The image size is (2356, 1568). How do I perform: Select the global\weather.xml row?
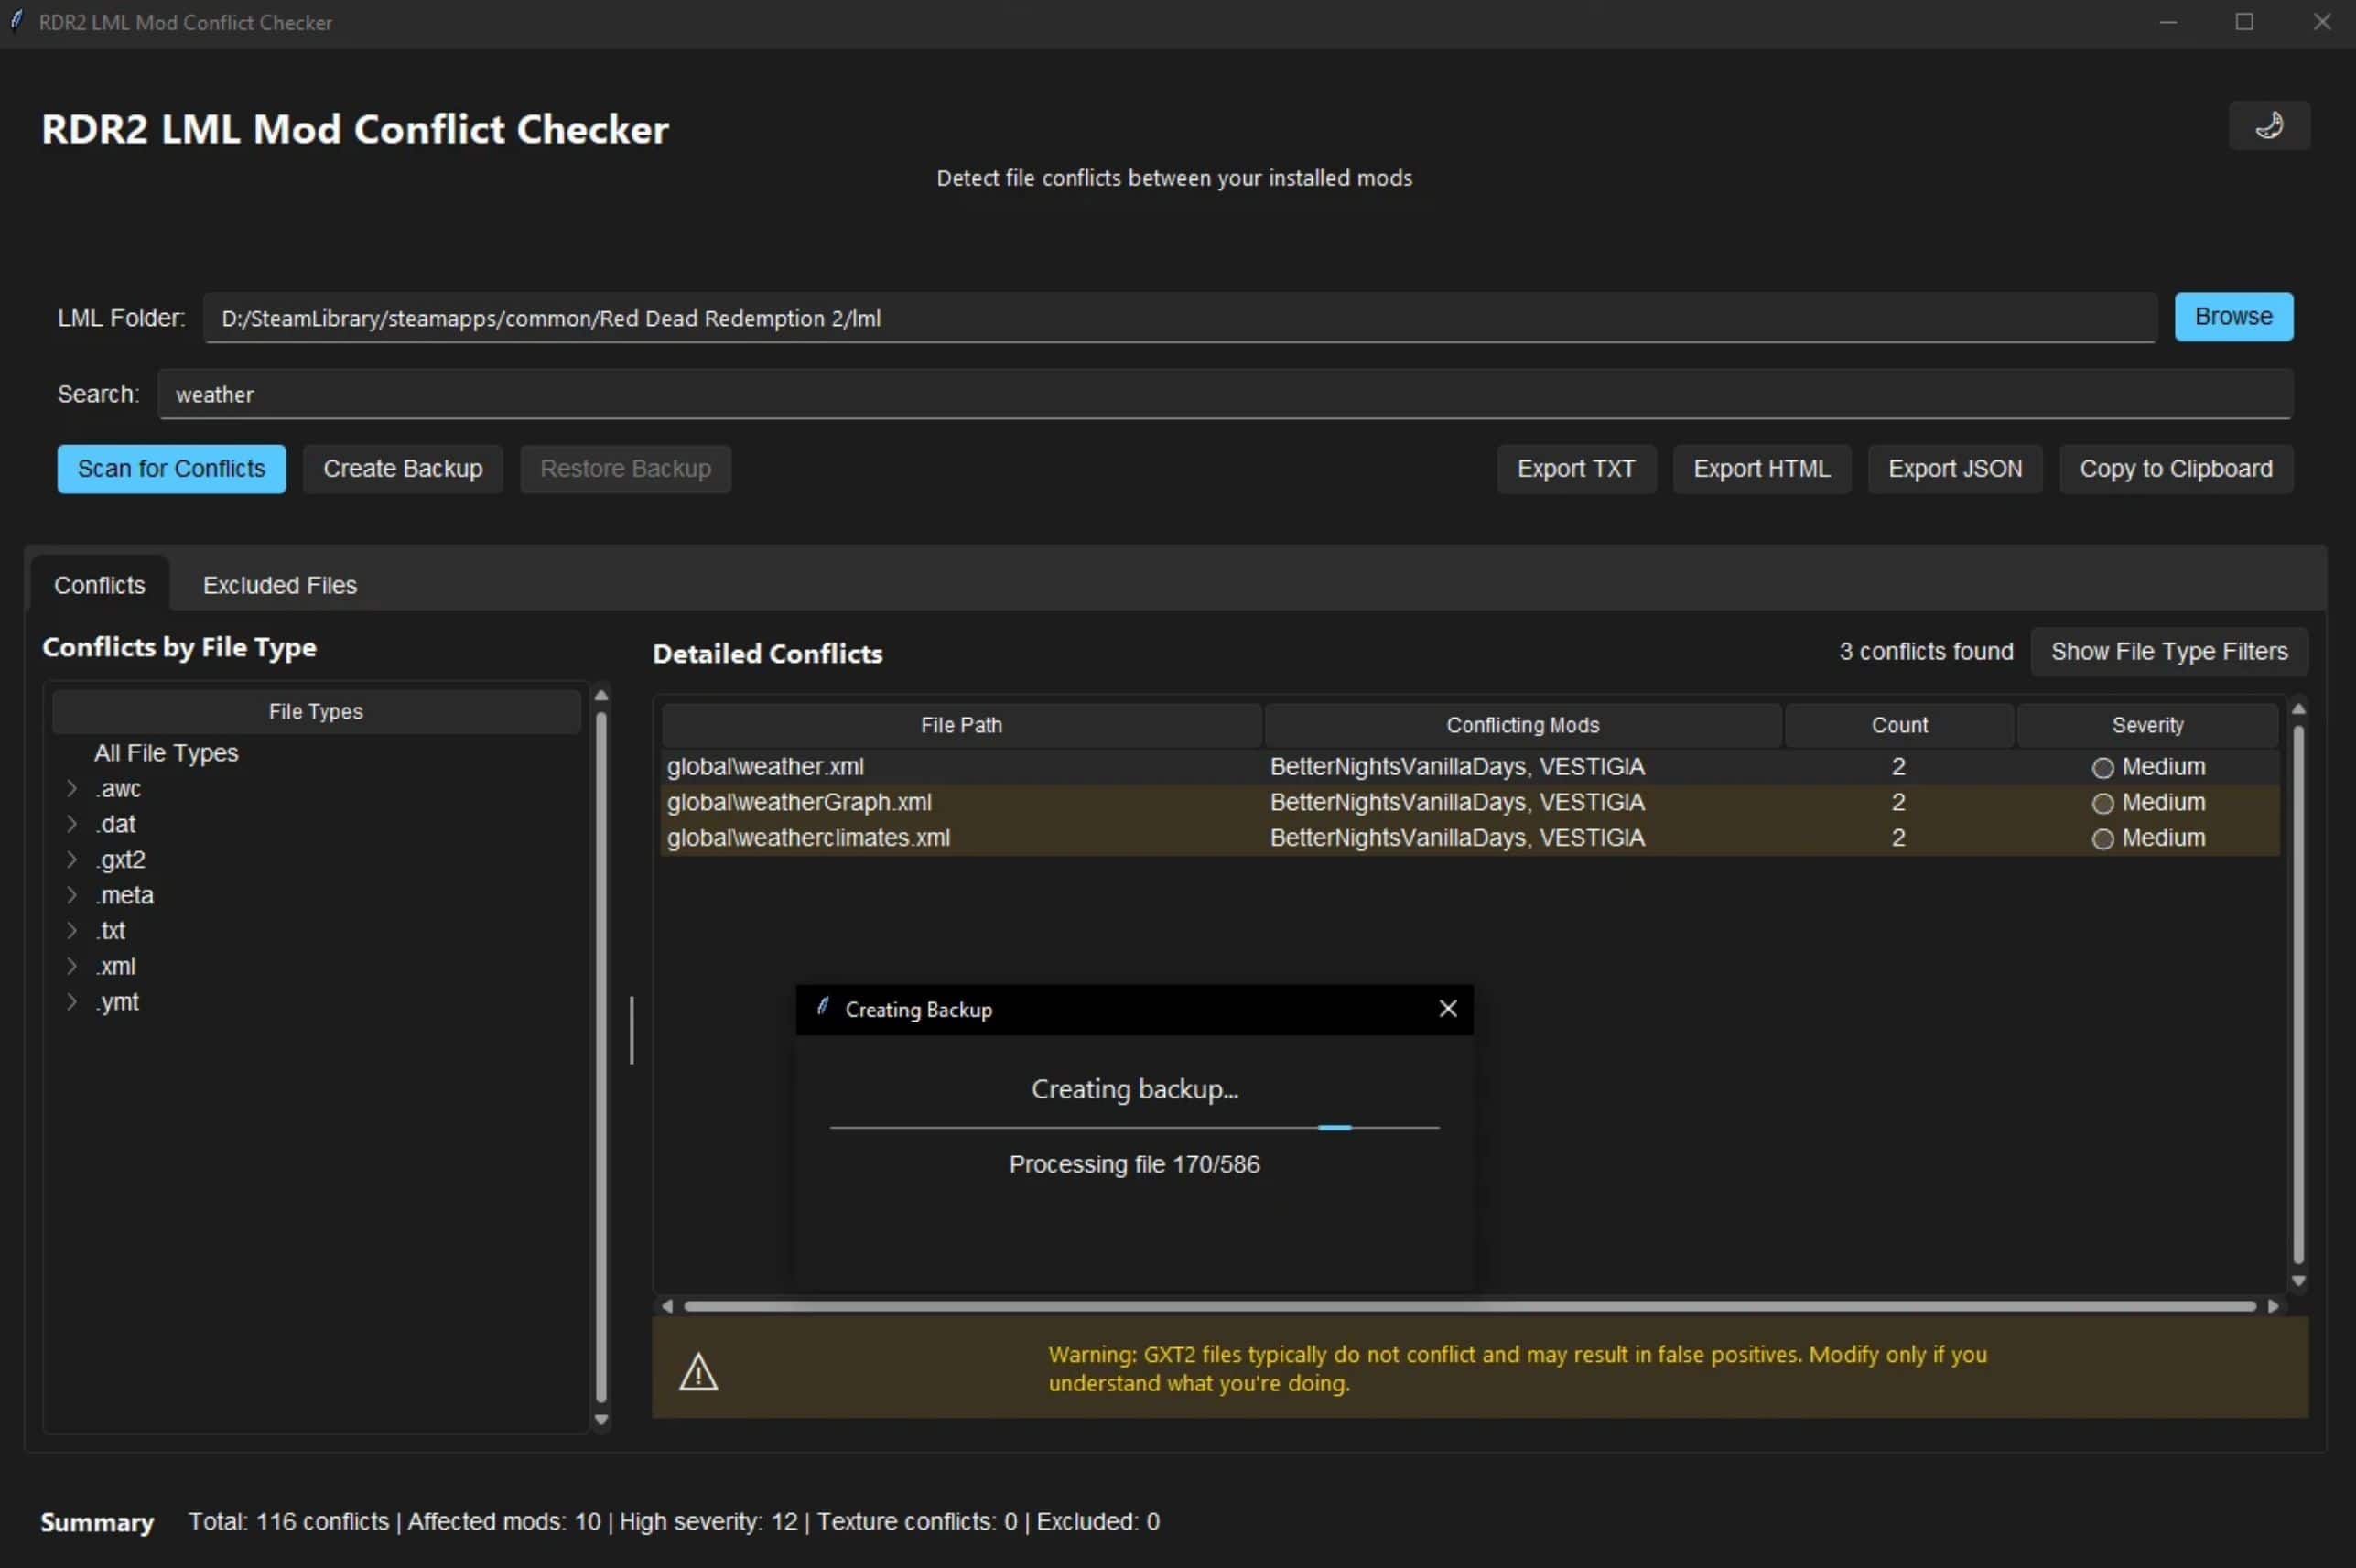[1470, 767]
